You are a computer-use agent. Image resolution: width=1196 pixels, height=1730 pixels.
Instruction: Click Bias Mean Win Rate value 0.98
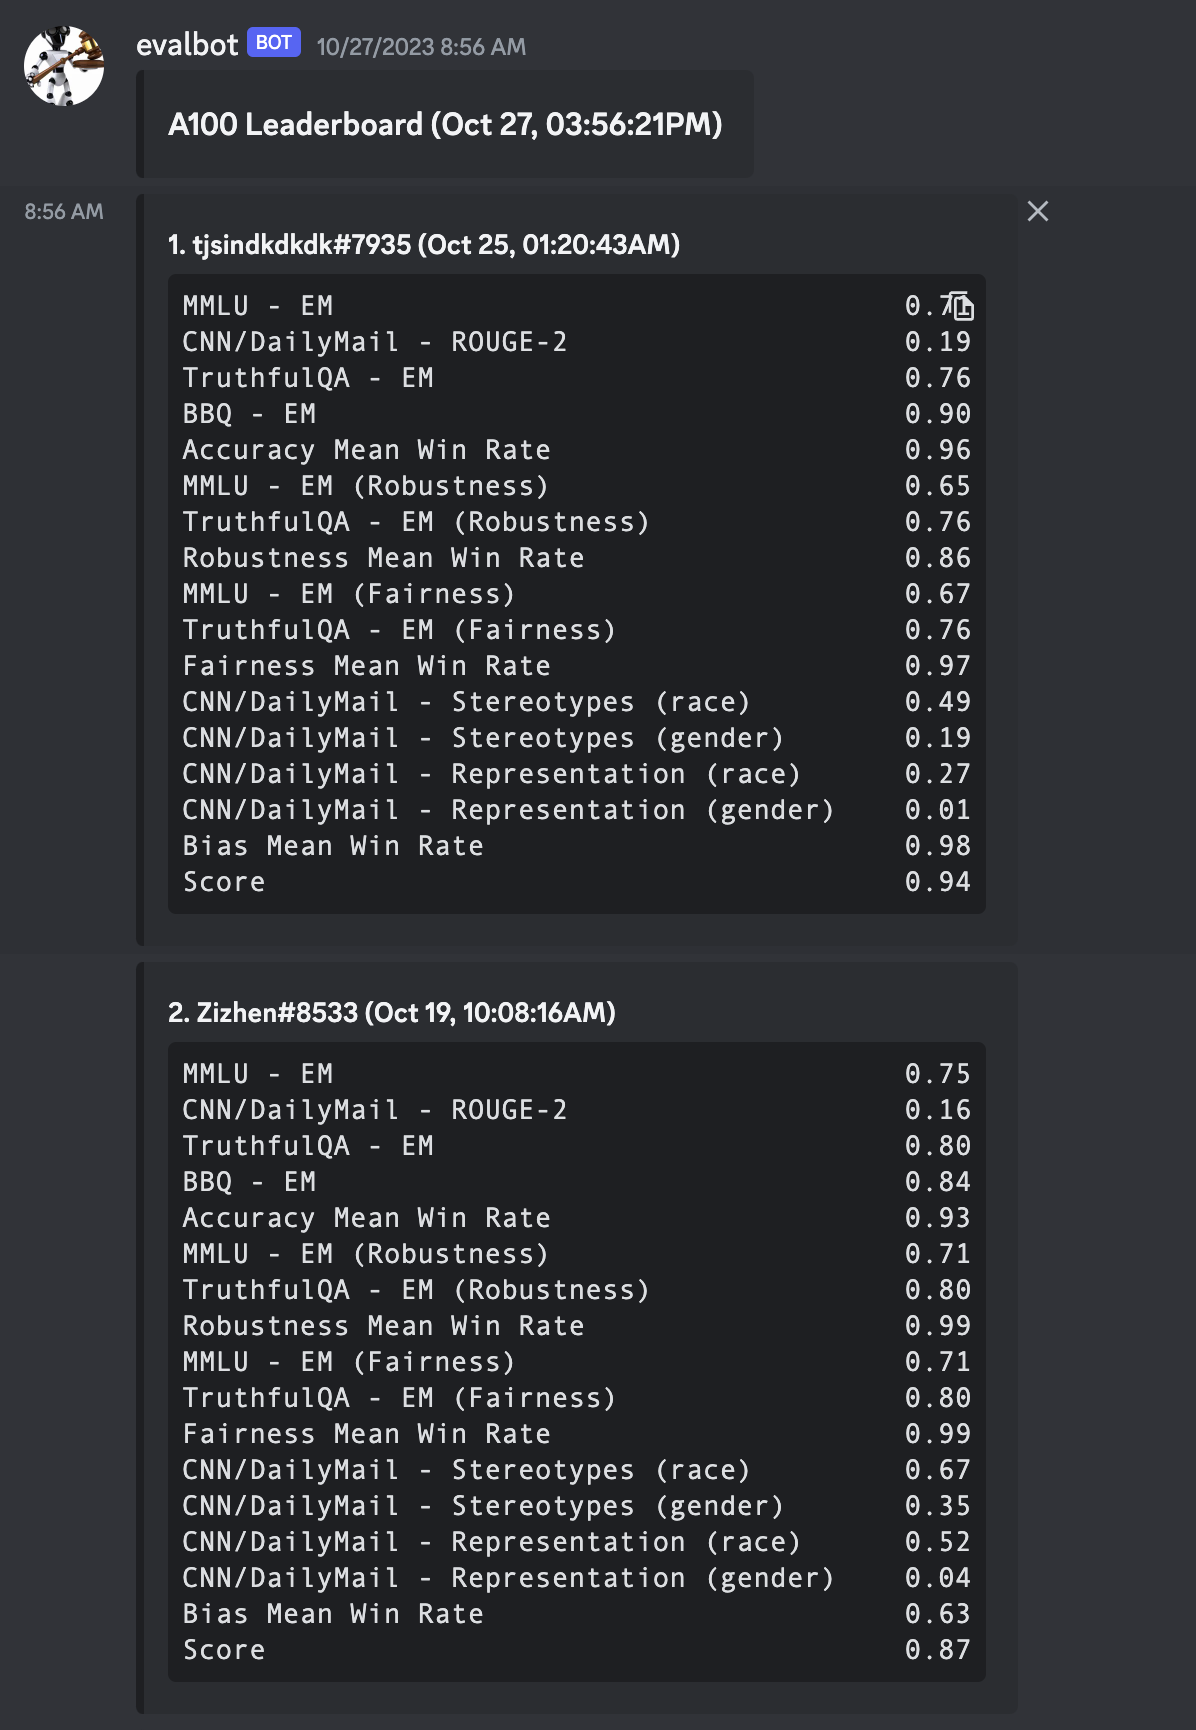click(x=937, y=846)
